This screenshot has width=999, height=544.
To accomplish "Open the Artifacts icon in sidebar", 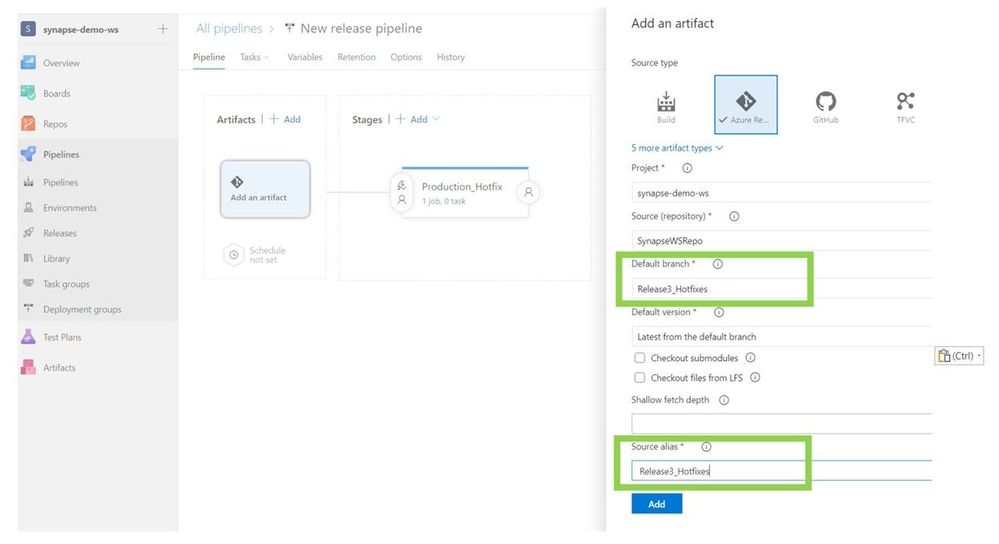I will coord(28,368).
